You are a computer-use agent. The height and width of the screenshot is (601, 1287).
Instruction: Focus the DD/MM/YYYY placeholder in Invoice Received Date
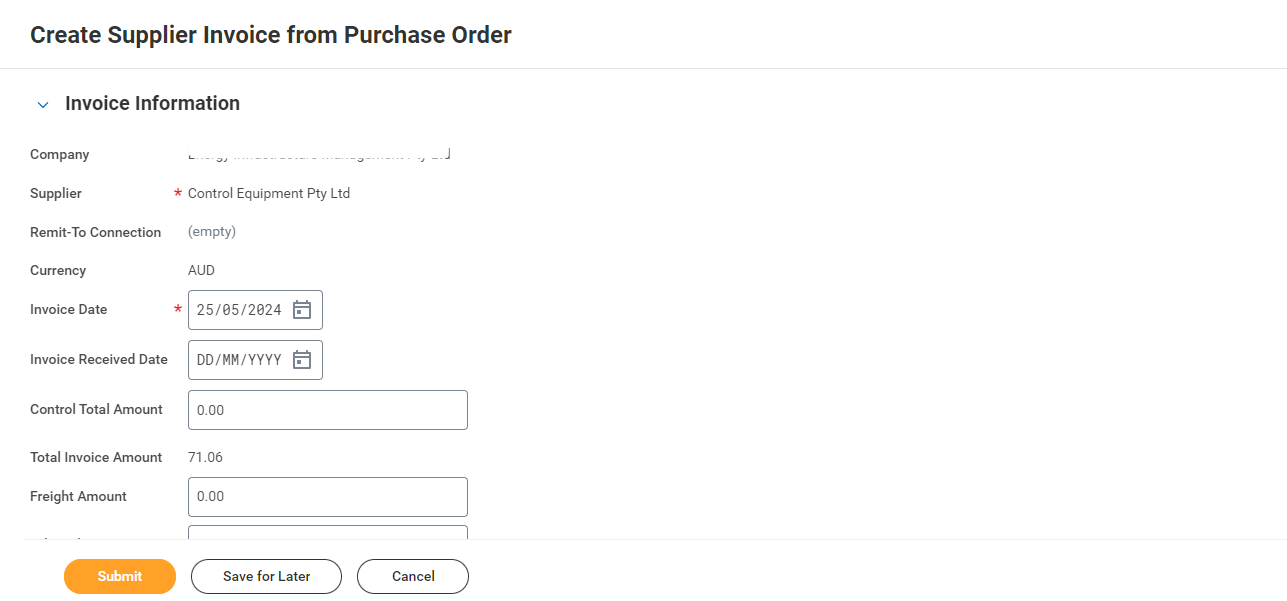click(239, 360)
